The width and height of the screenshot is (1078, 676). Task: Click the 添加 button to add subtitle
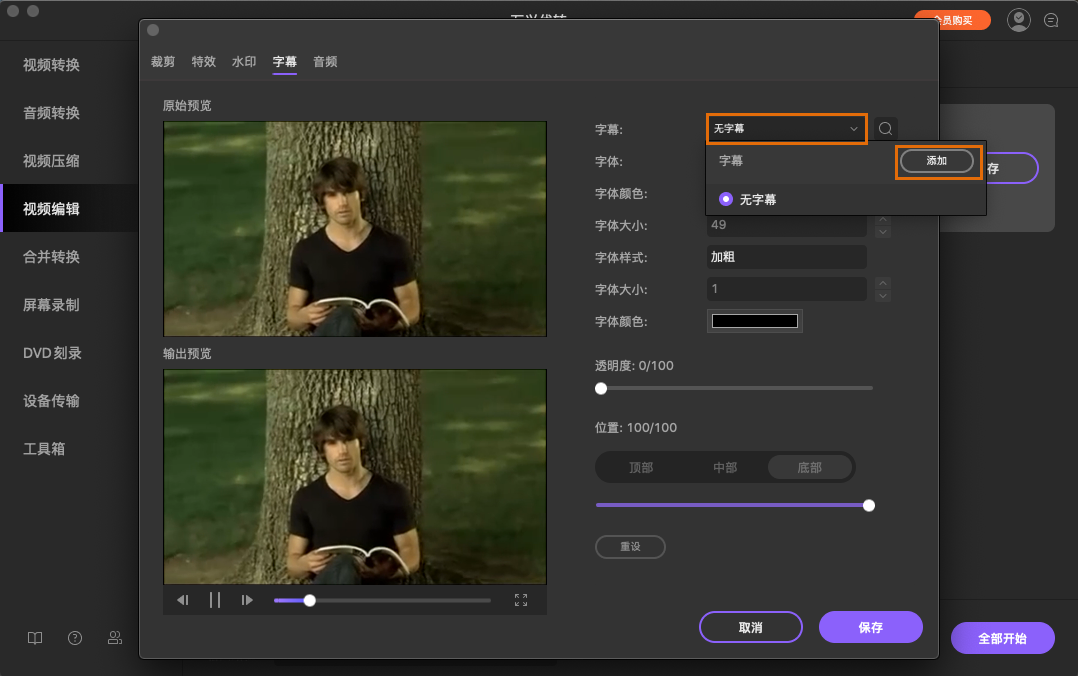click(937, 161)
